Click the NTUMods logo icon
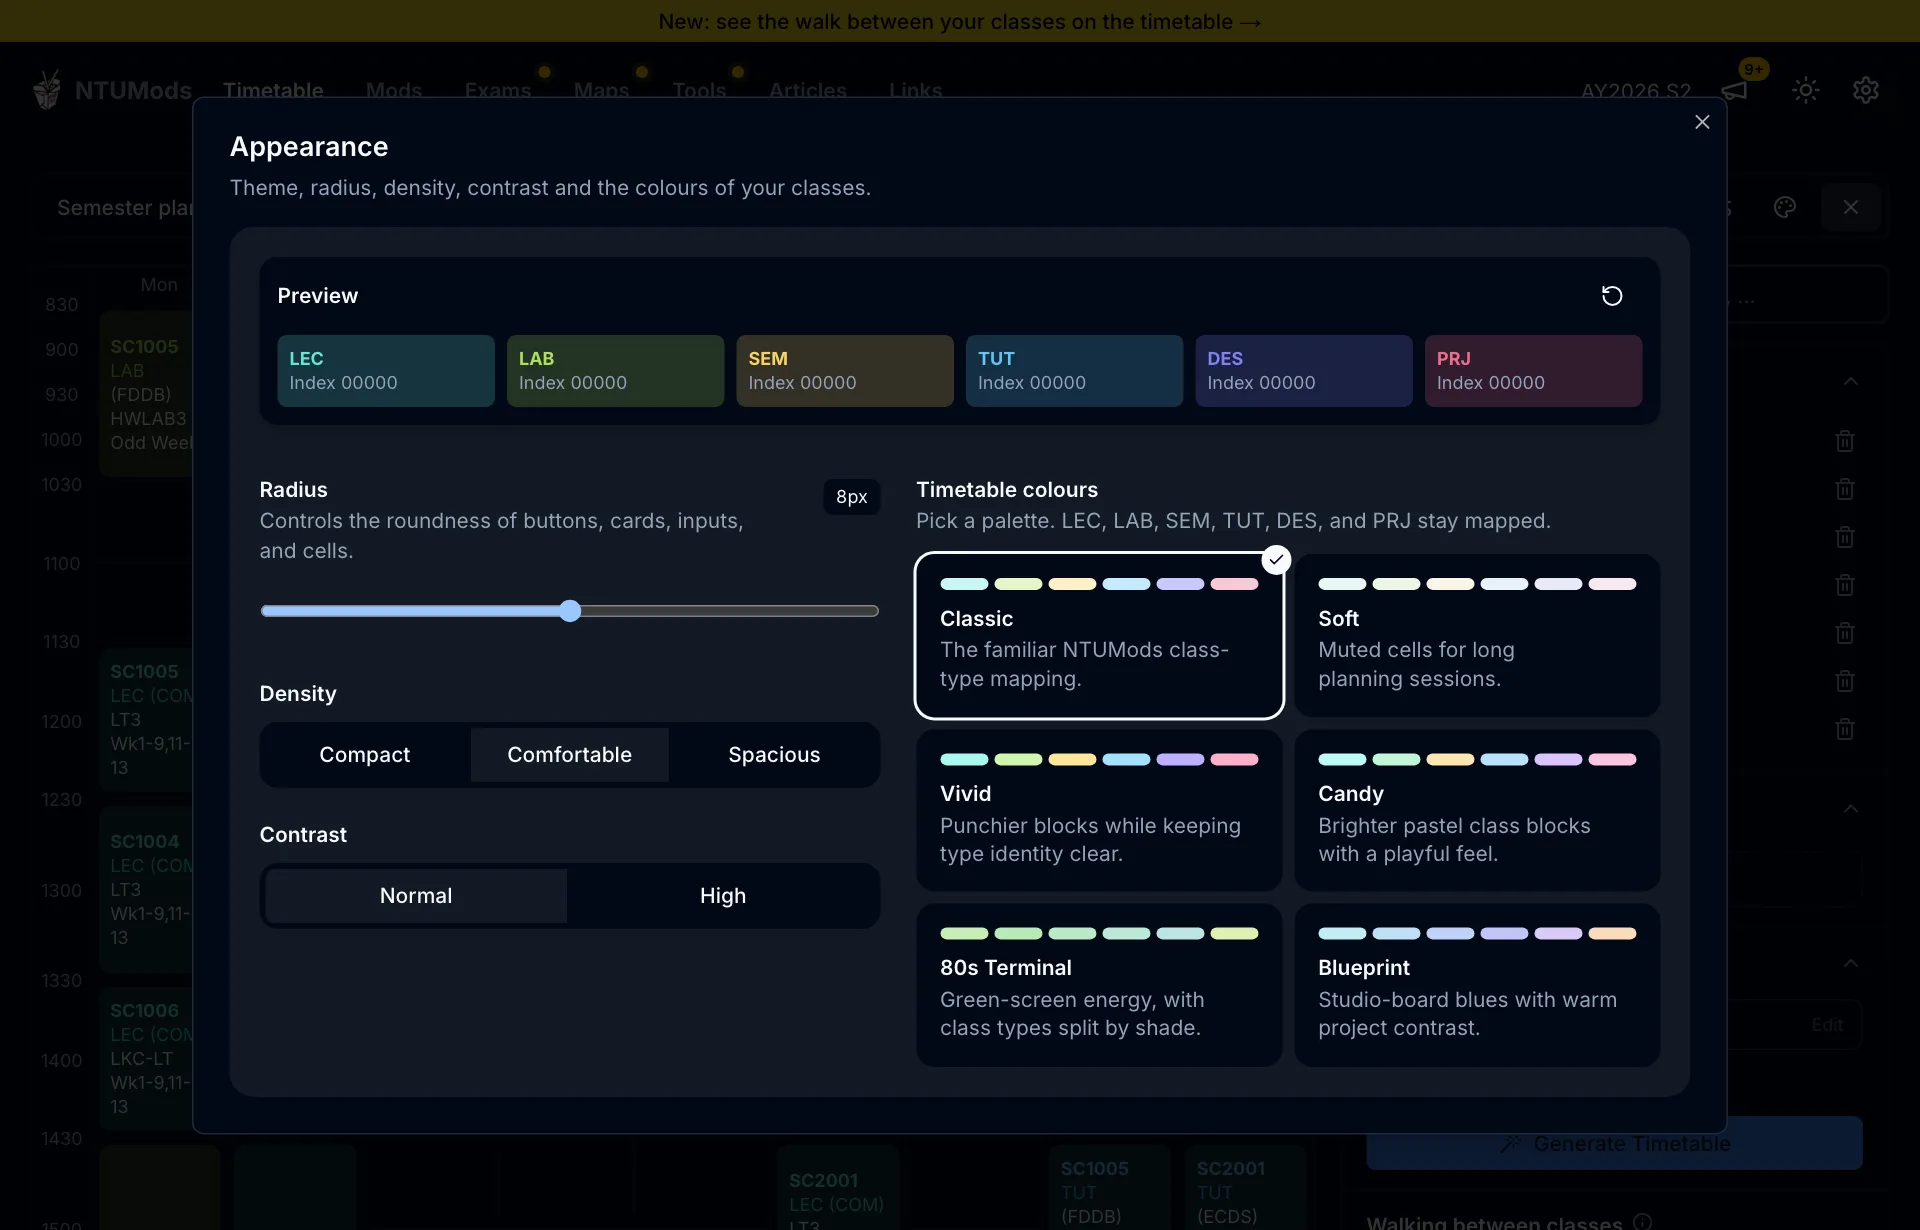 click(x=47, y=90)
